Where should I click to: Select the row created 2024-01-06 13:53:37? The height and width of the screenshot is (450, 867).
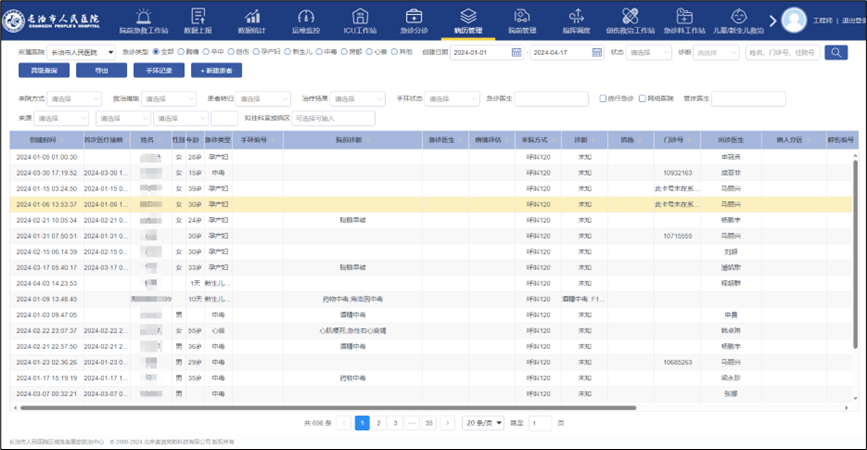coord(431,205)
